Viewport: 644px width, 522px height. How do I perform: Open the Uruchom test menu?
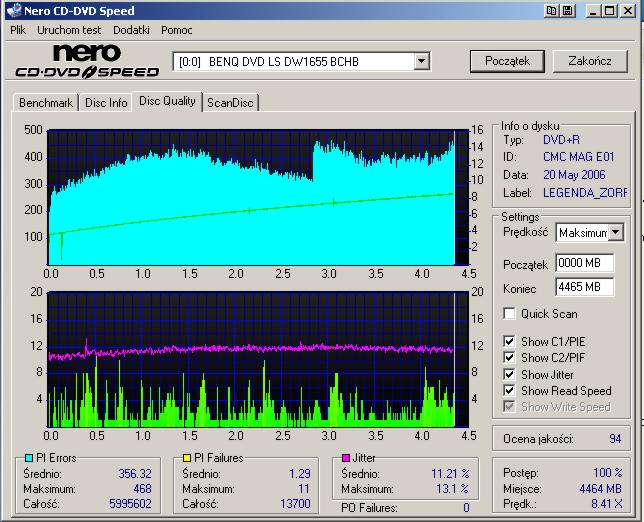pyautogui.click(x=69, y=30)
